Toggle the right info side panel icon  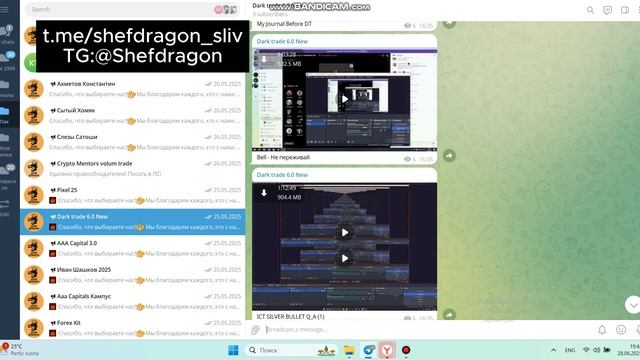[x=624, y=10]
